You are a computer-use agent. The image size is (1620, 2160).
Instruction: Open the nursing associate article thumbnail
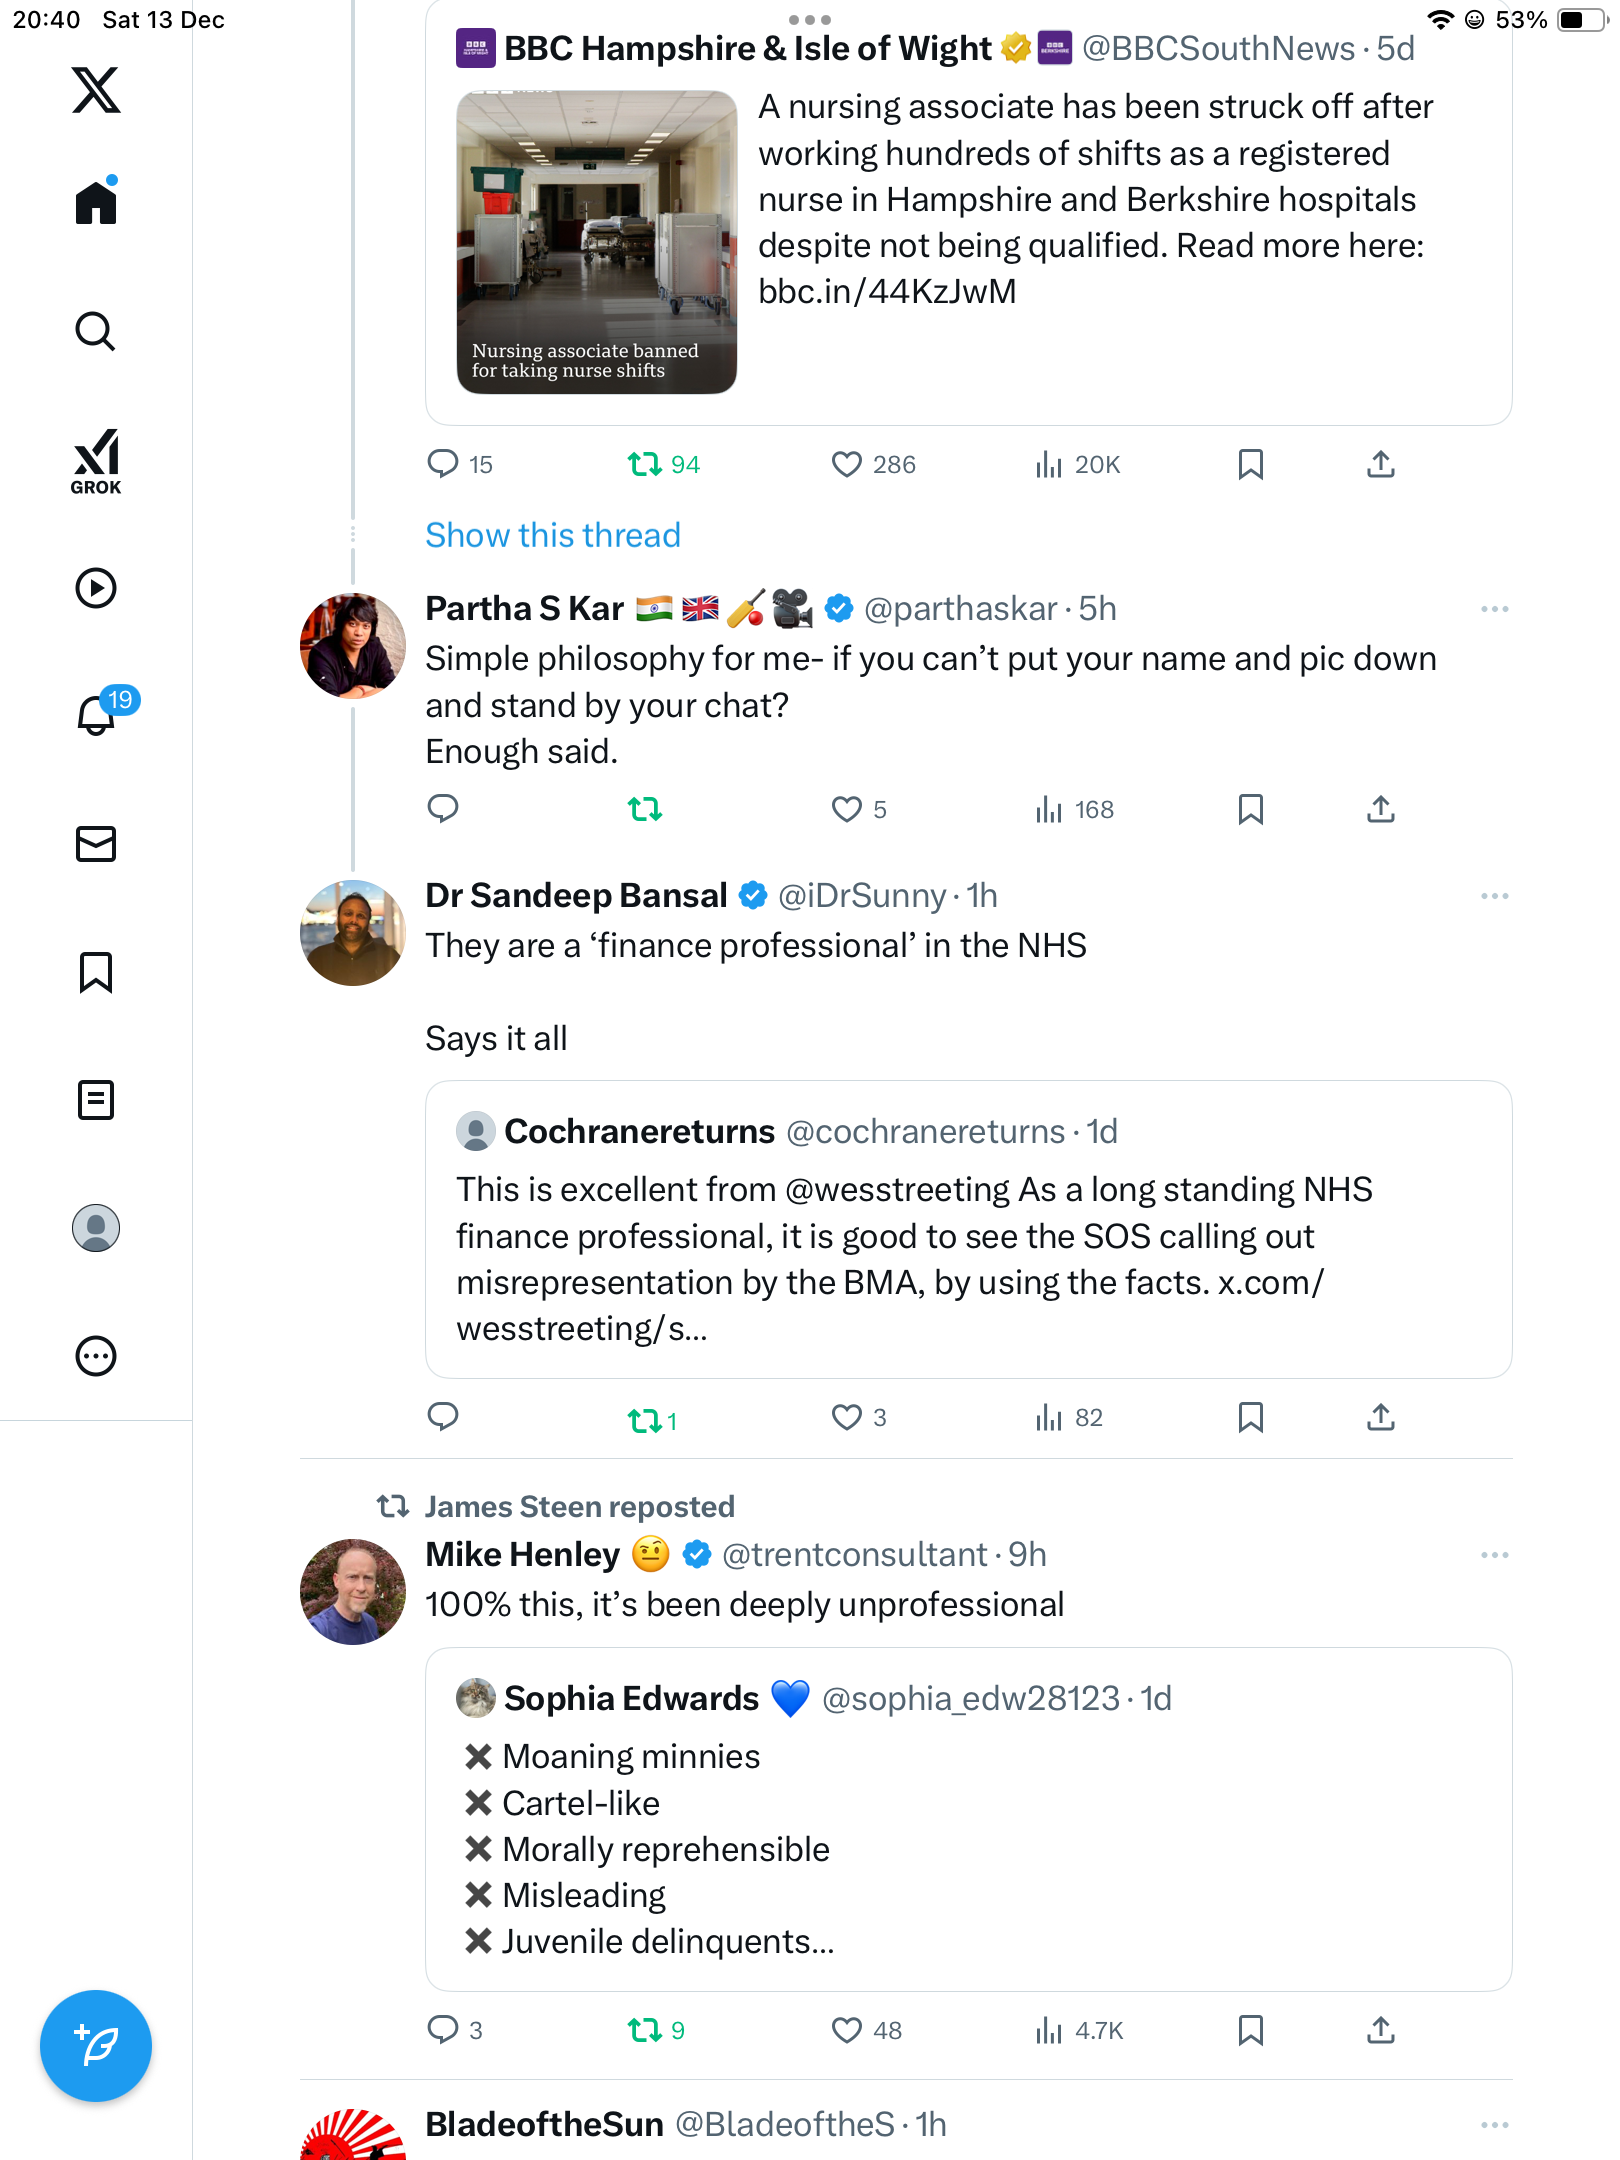[597, 242]
